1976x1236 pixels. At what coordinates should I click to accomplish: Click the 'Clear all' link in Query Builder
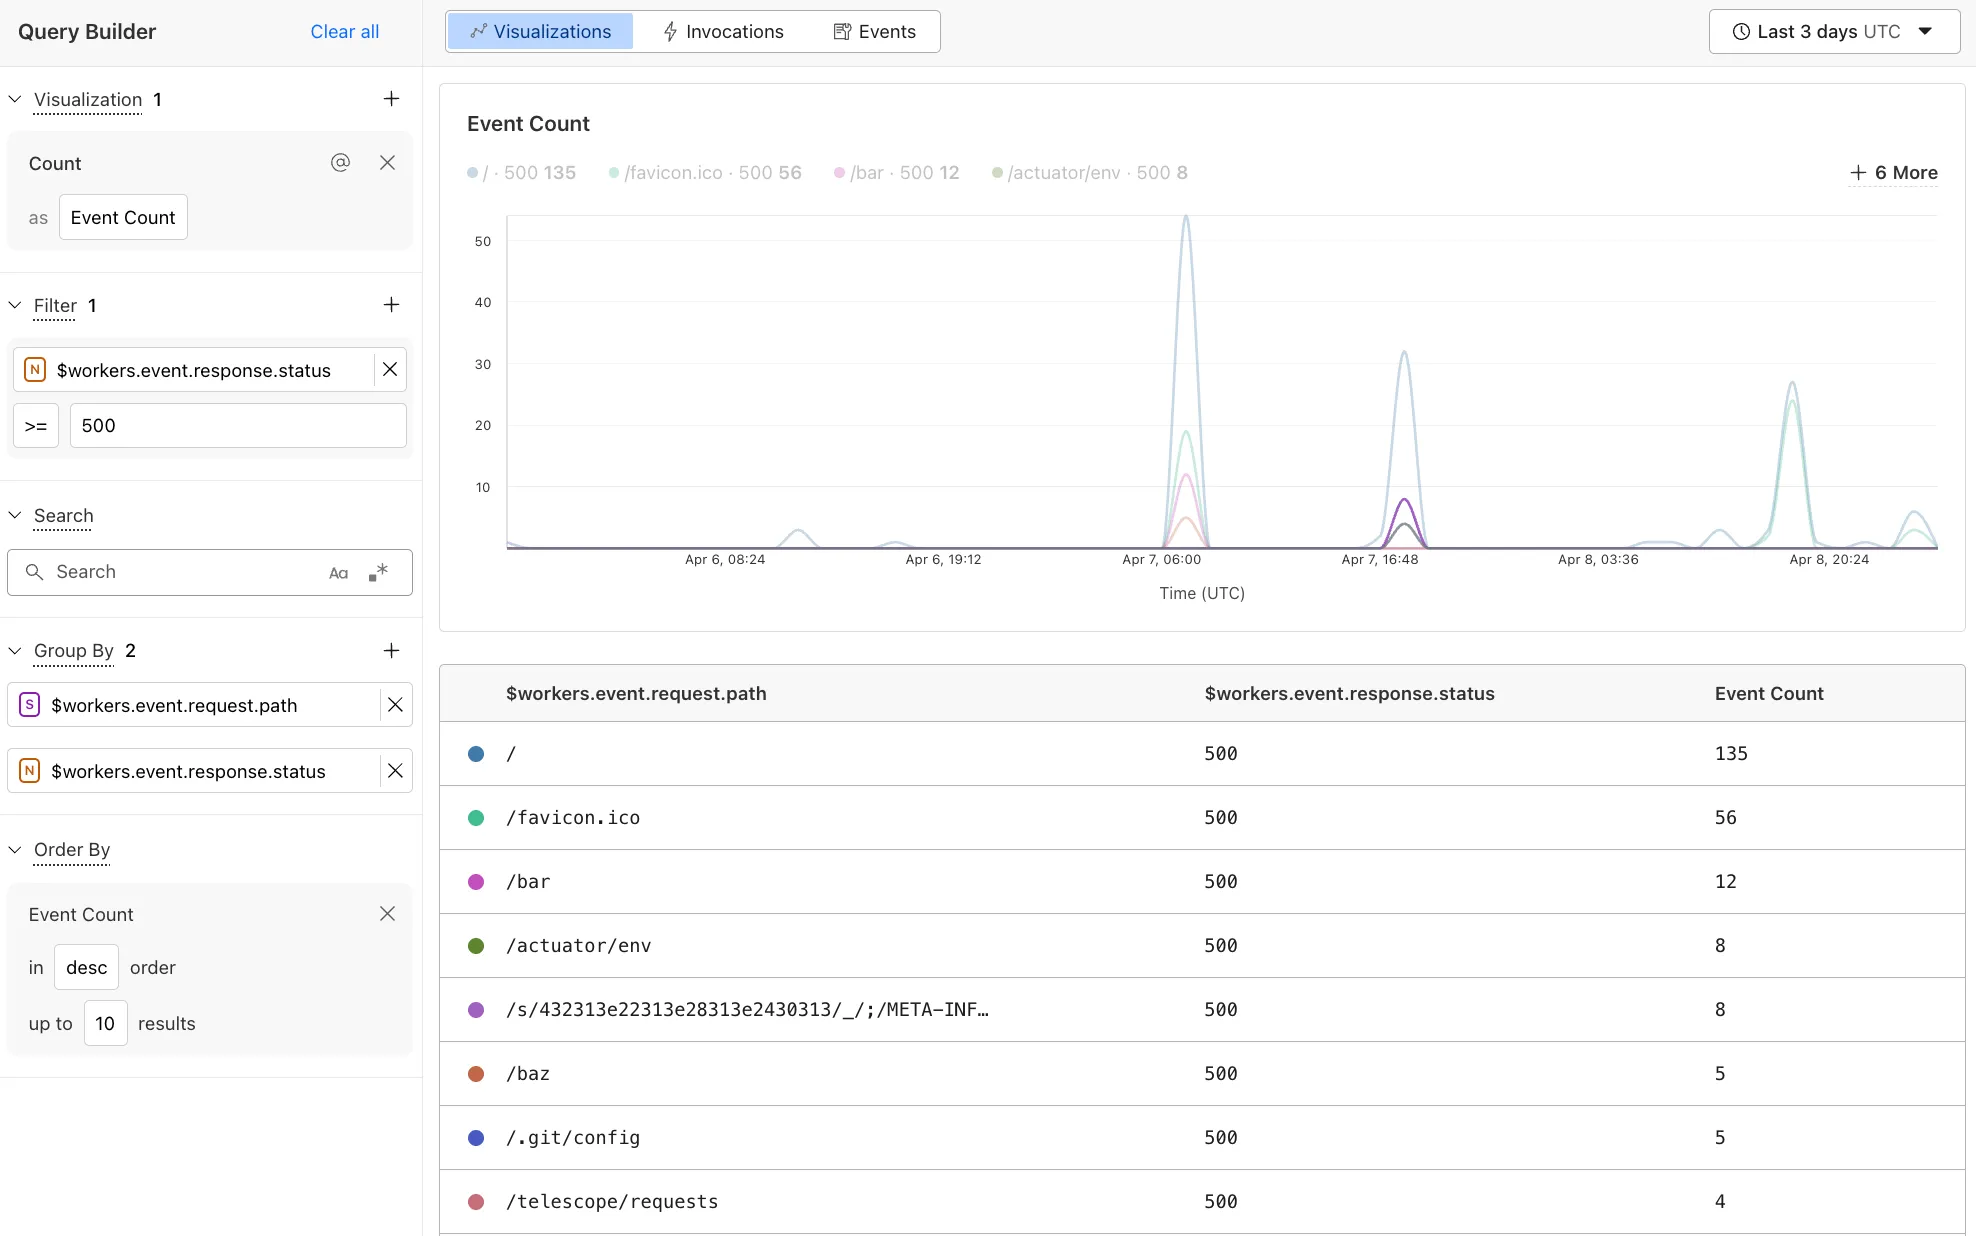pyautogui.click(x=344, y=31)
